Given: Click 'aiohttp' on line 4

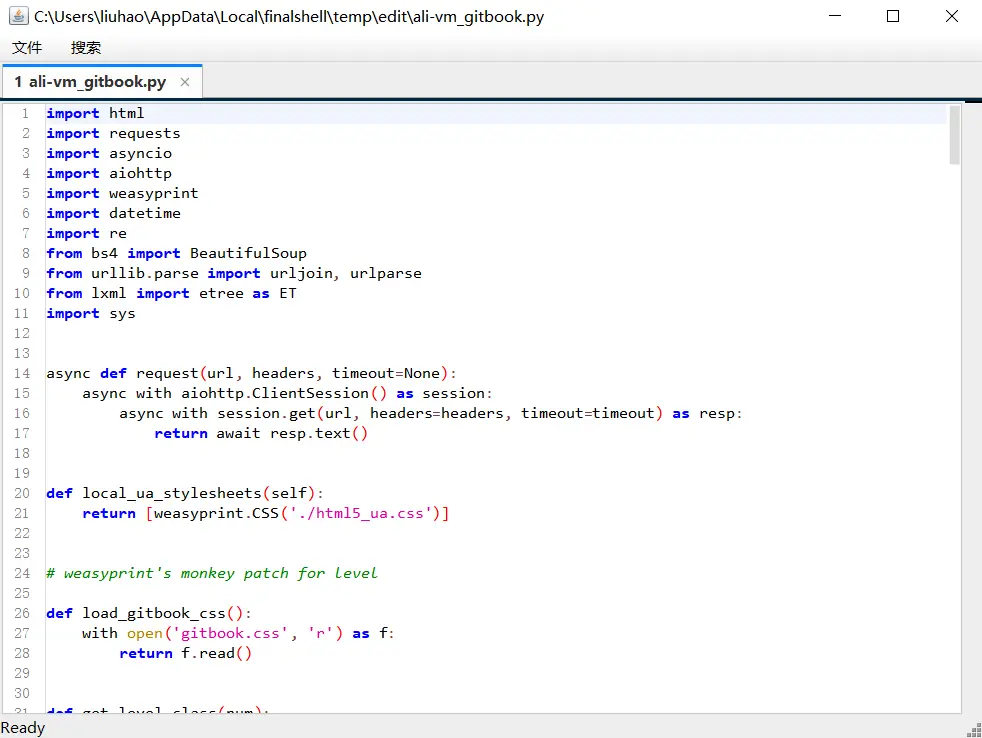Looking at the screenshot, I should pos(140,174).
